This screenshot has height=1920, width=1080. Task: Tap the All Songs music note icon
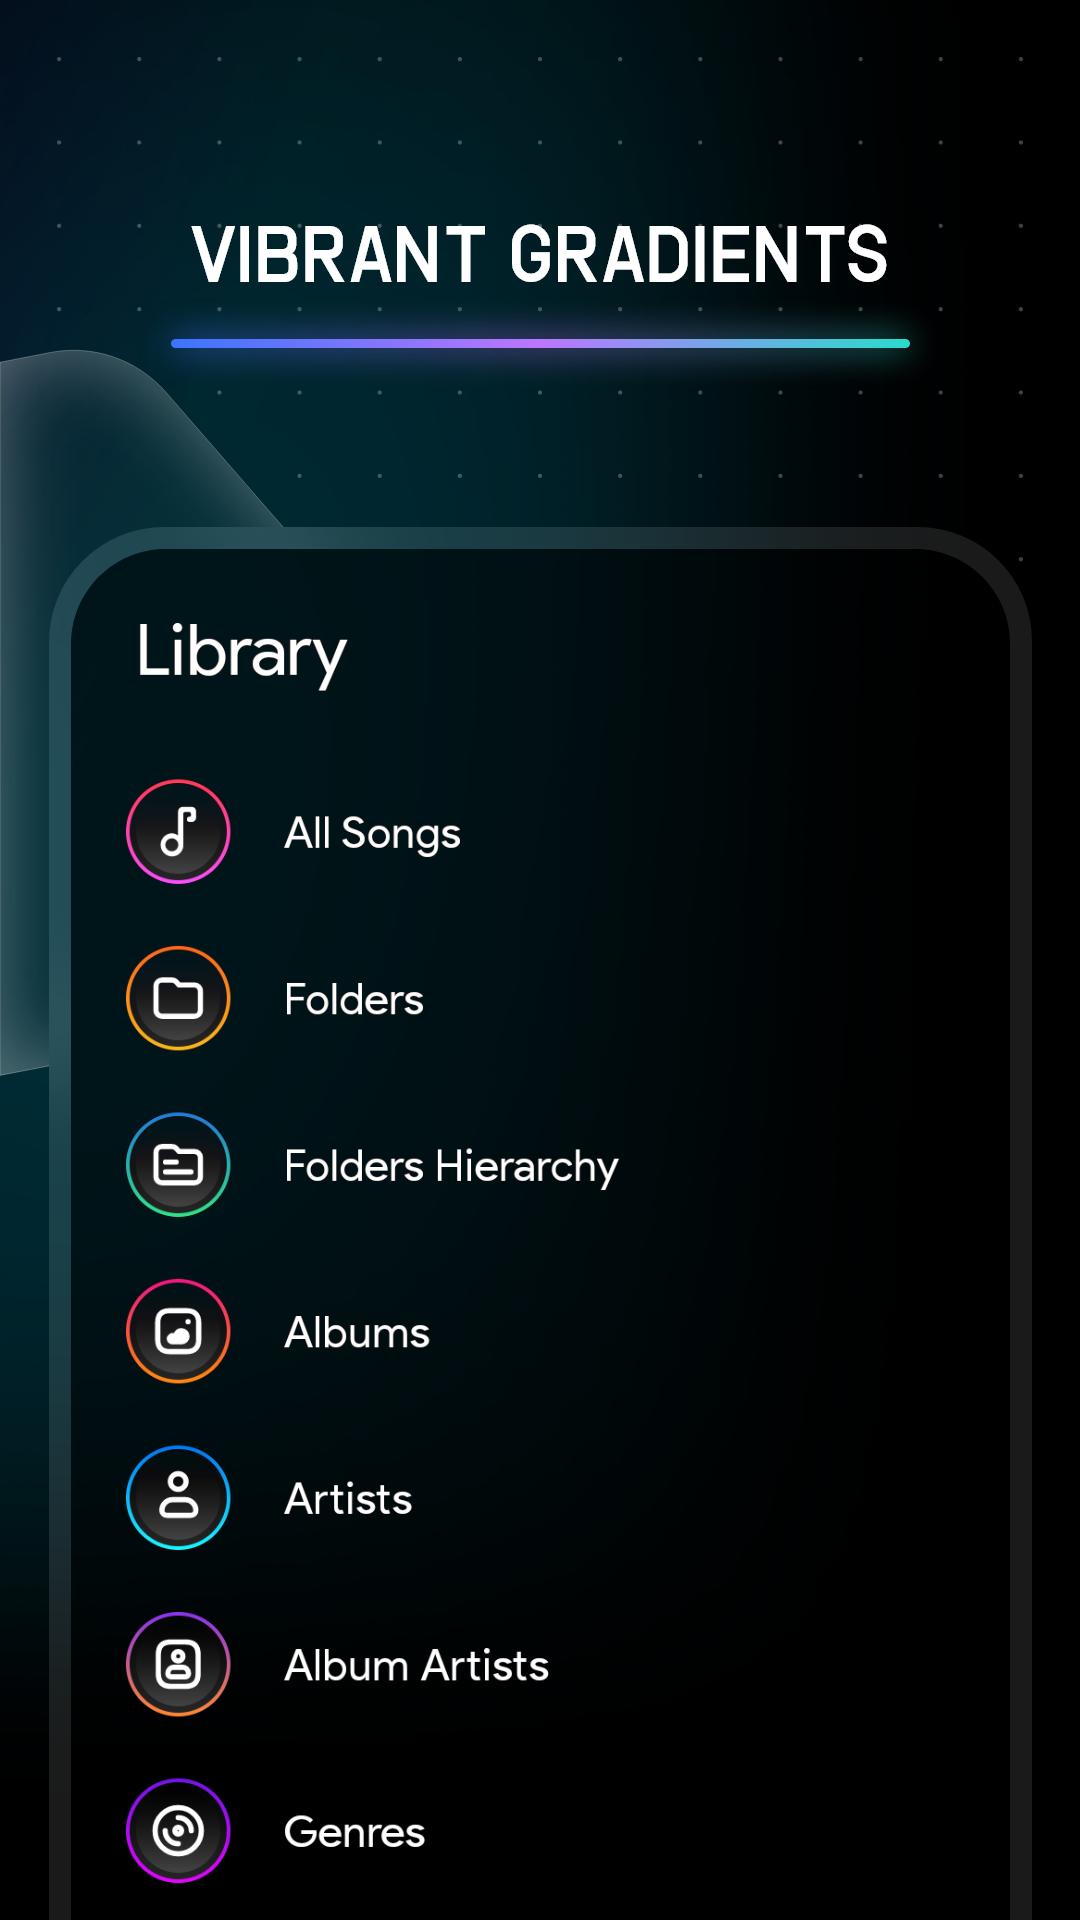178,832
